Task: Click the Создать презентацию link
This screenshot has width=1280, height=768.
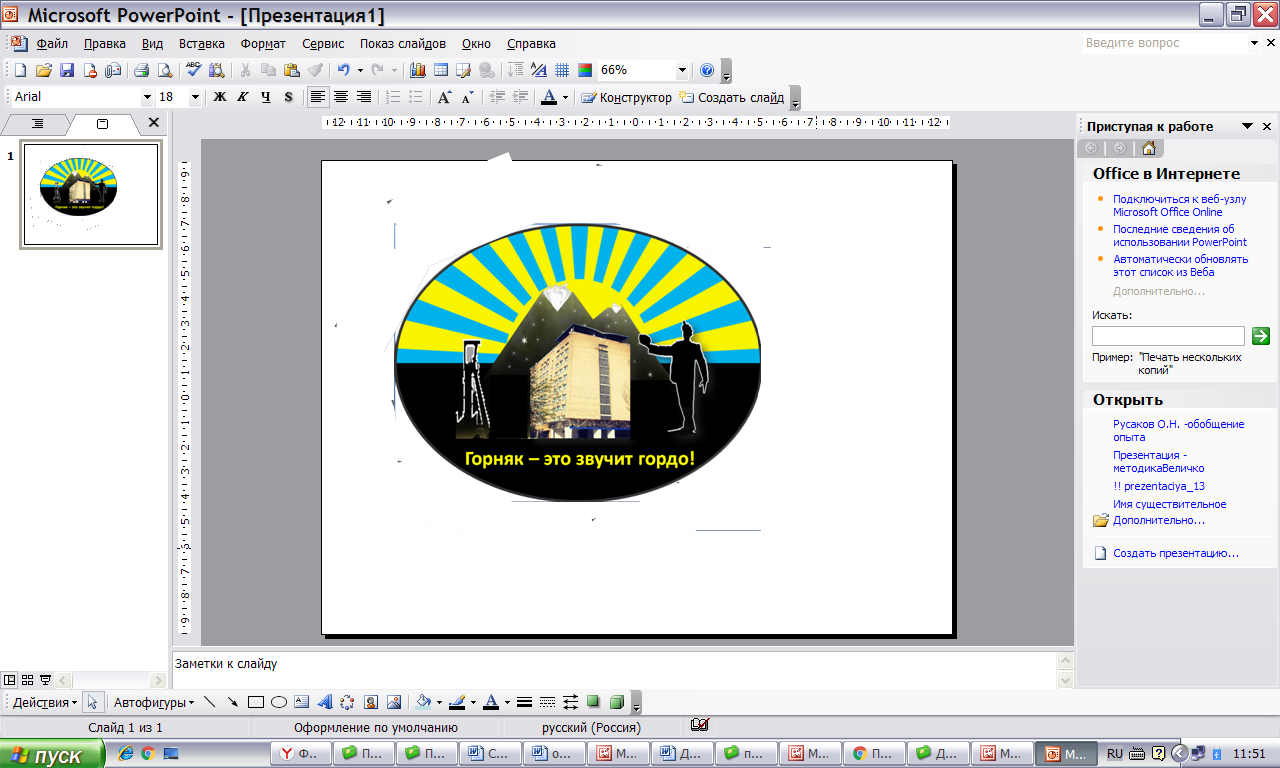Action: coord(1176,553)
